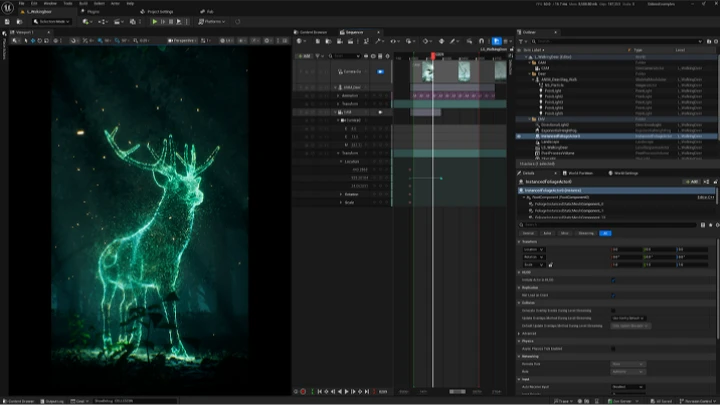Open the Tools menu
720x405 pixels.
pos(68,3)
